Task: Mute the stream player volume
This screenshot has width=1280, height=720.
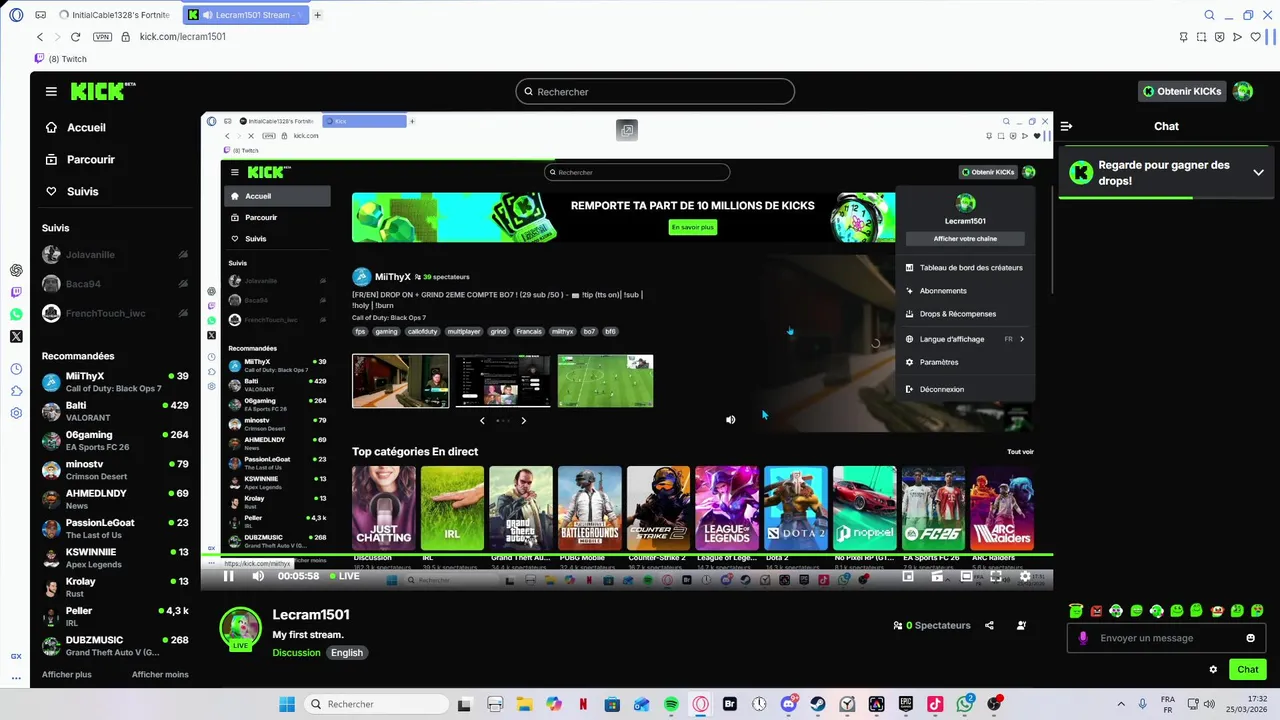Action: point(258,576)
